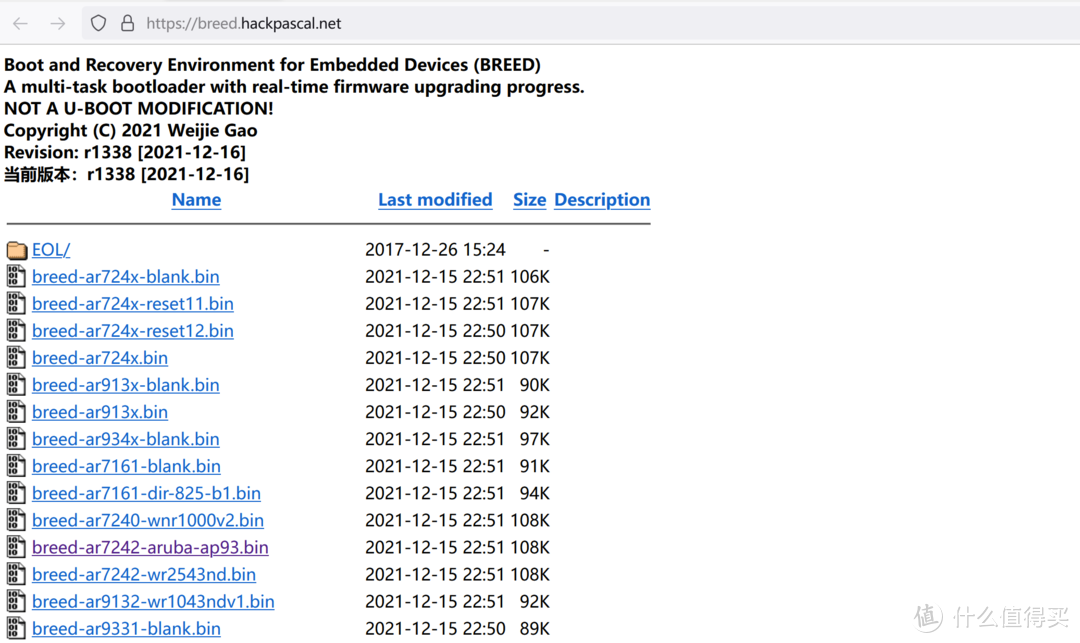This screenshot has height=643, width=1080.
Task: Sort listing by Description column
Action: tap(602, 200)
